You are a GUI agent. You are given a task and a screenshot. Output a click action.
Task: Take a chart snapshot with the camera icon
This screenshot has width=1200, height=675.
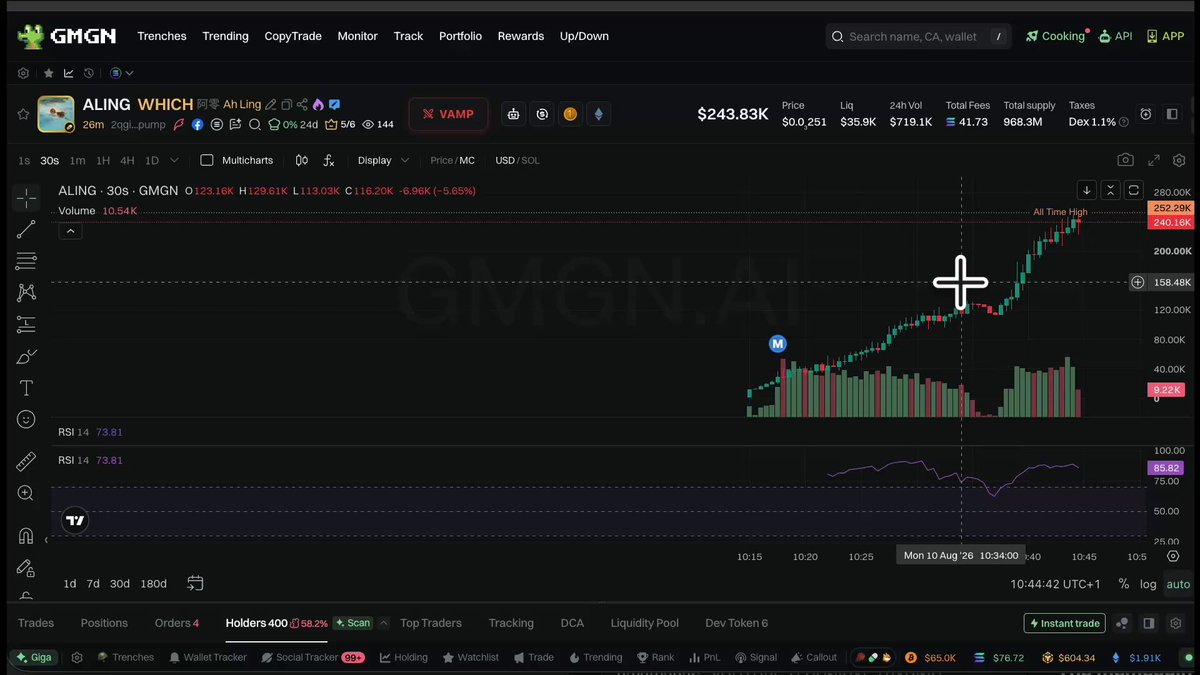(x=1126, y=160)
